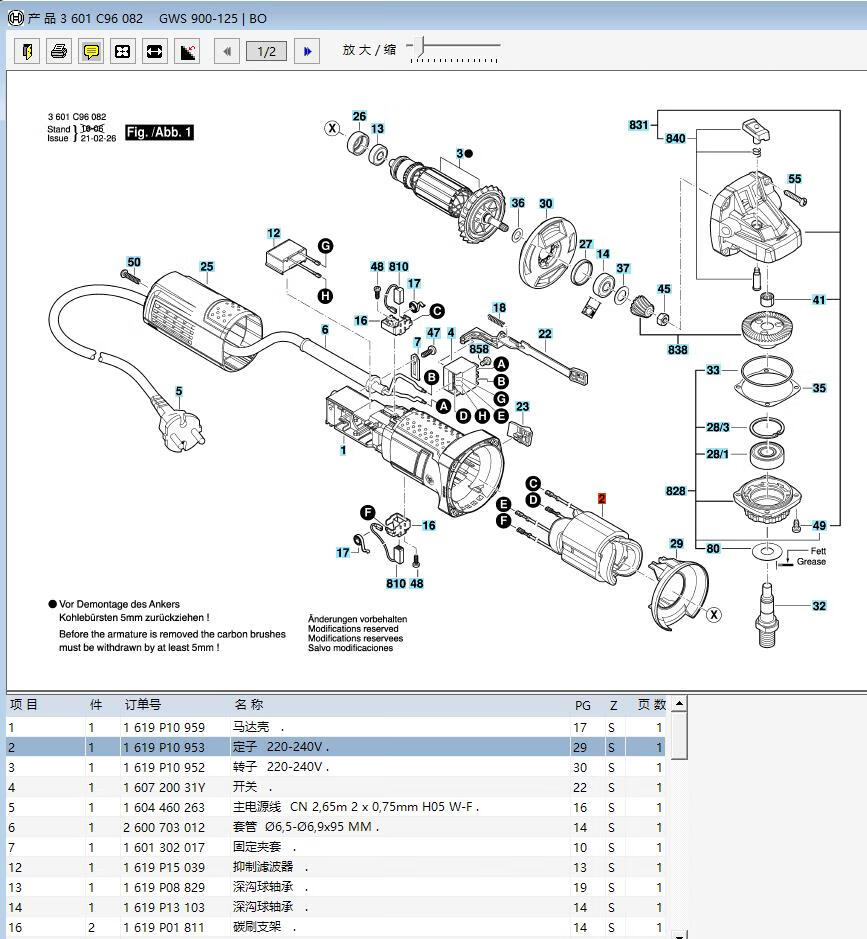Select highlighted red part label 2
Viewport: 867px width, 939px height.
pyautogui.click(x=602, y=498)
